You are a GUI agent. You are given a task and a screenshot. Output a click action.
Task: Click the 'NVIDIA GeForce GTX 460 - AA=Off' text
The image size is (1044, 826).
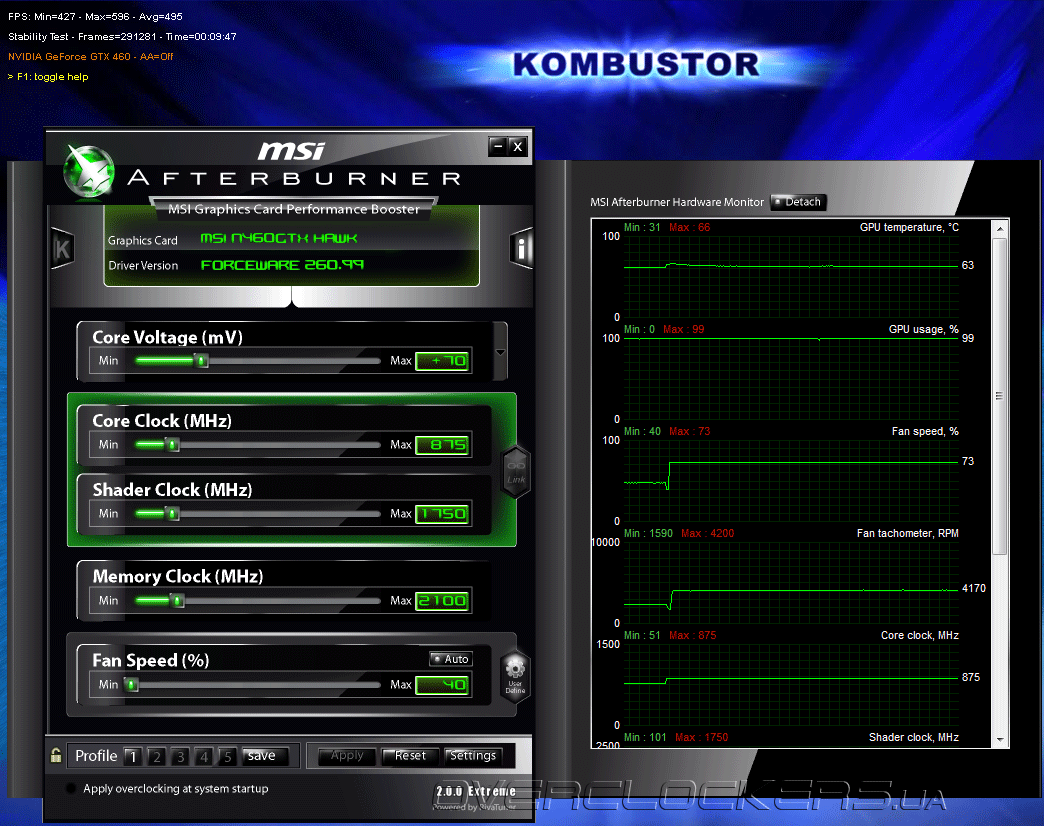click(x=91, y=57)
